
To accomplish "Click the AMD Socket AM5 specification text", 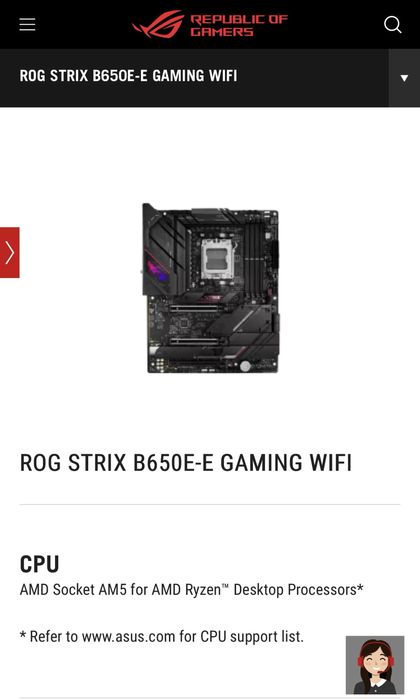I will (191, 590).
